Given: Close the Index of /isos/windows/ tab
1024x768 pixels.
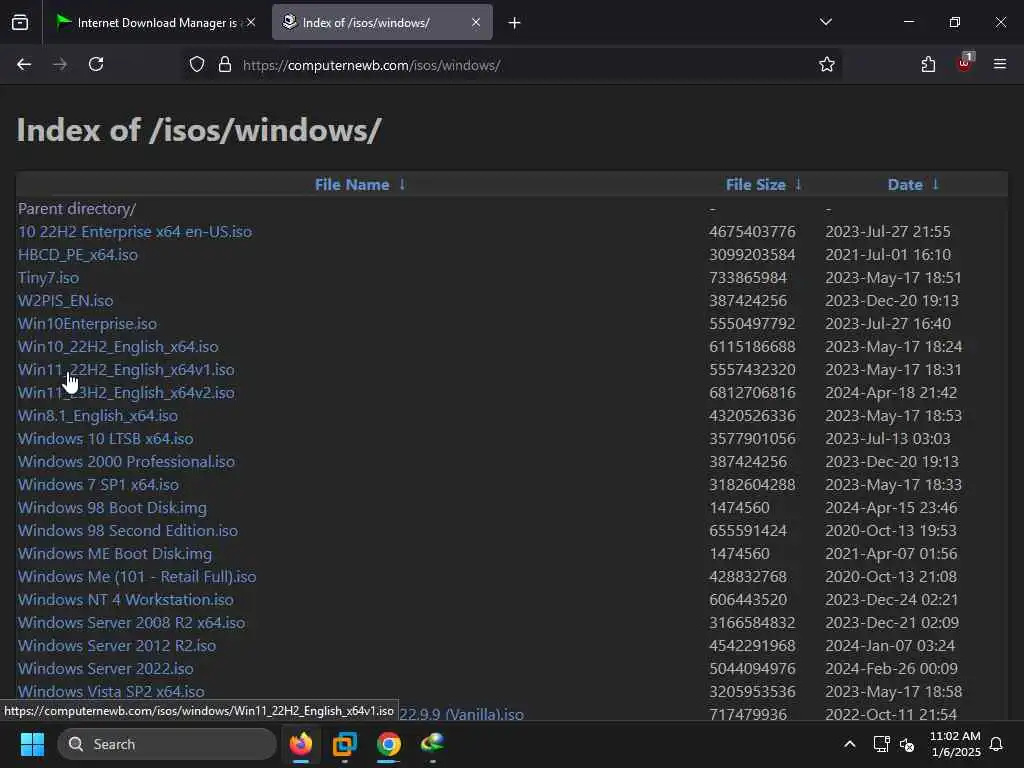Looking at the screenshot, I should tap(476, 22).
